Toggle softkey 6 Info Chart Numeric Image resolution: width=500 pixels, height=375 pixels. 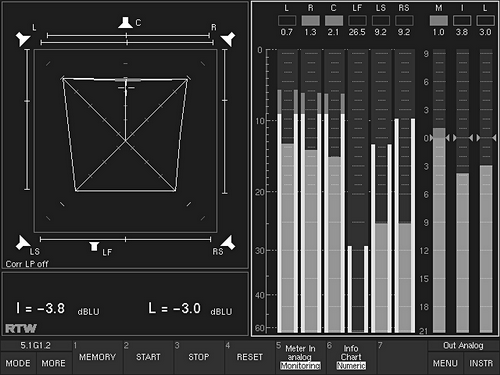pos(351,357)
